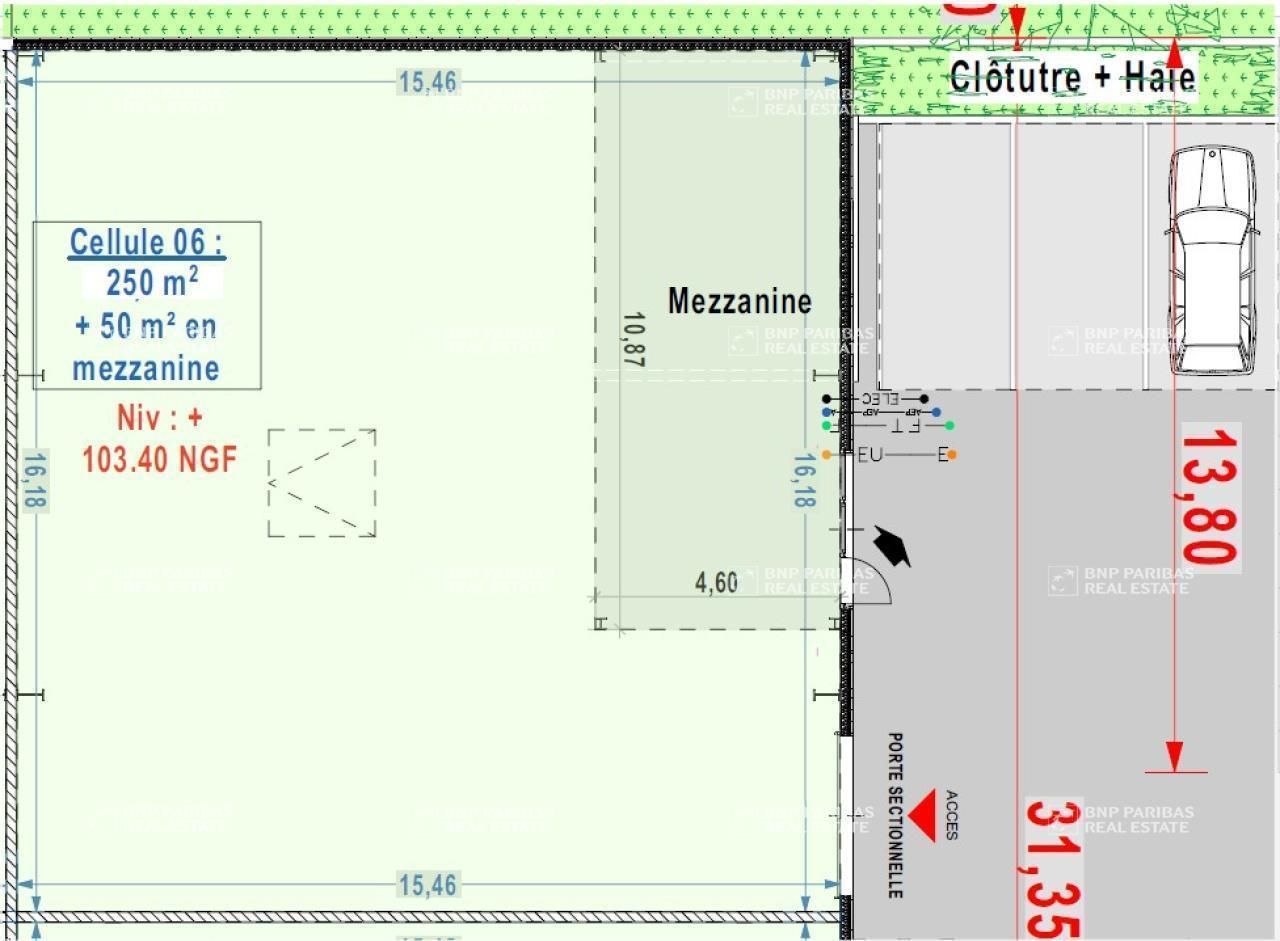Click the bottom 15,46 width dimension
Viewport: 1280px width, 941px height.
tap(428, 885)
